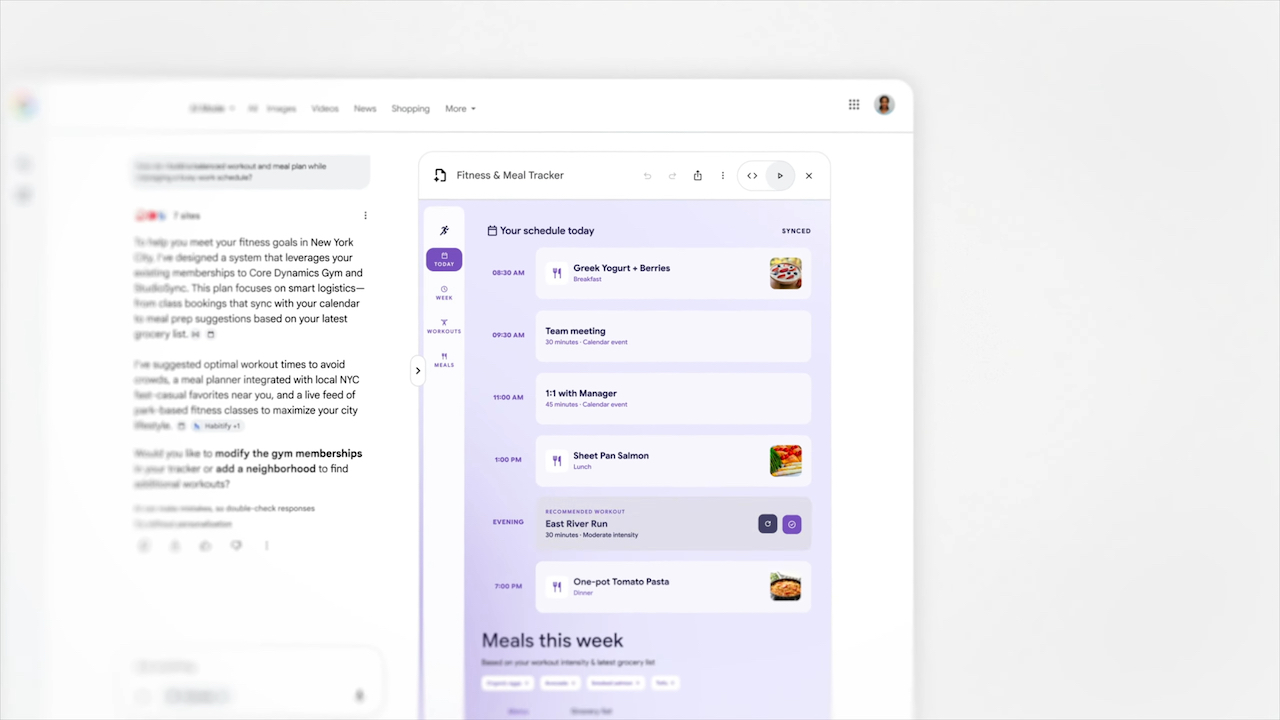The height and width of the screenshot is (720, 1280).
Task: Click the One-pot Tomato Pasta fork icon
Action: pyautogui.click(x=557, y=586)
